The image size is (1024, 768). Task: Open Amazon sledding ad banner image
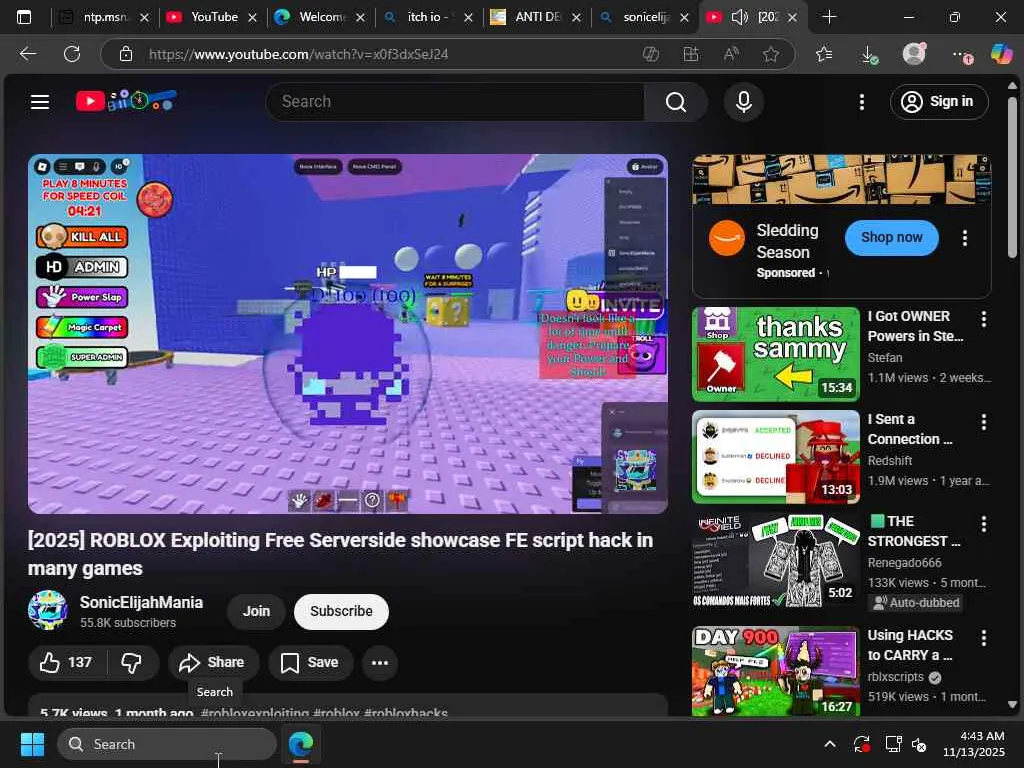click(x=842, y=180)
